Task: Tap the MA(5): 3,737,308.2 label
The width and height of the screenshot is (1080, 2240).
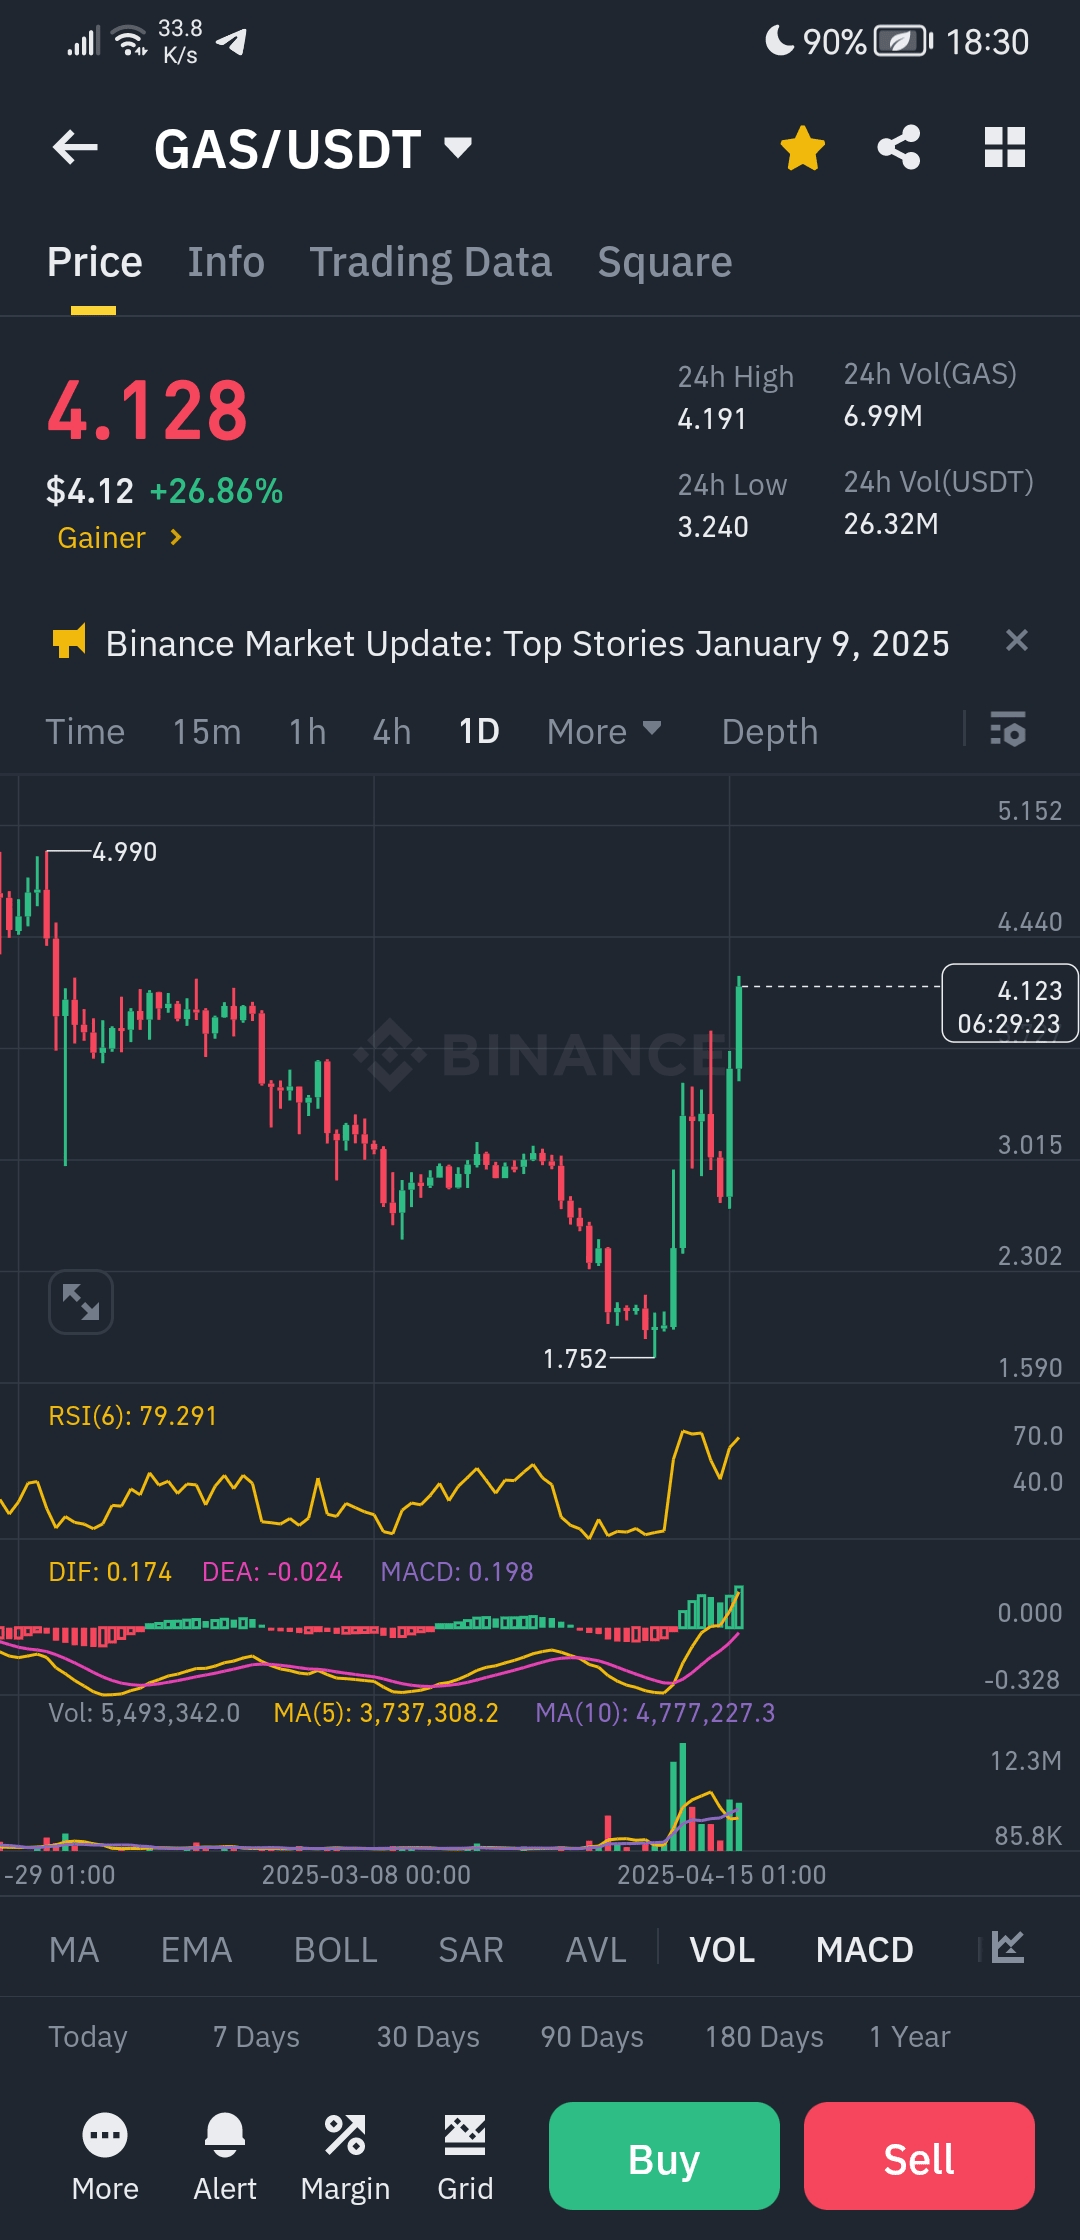Action: pos(386,1713)
